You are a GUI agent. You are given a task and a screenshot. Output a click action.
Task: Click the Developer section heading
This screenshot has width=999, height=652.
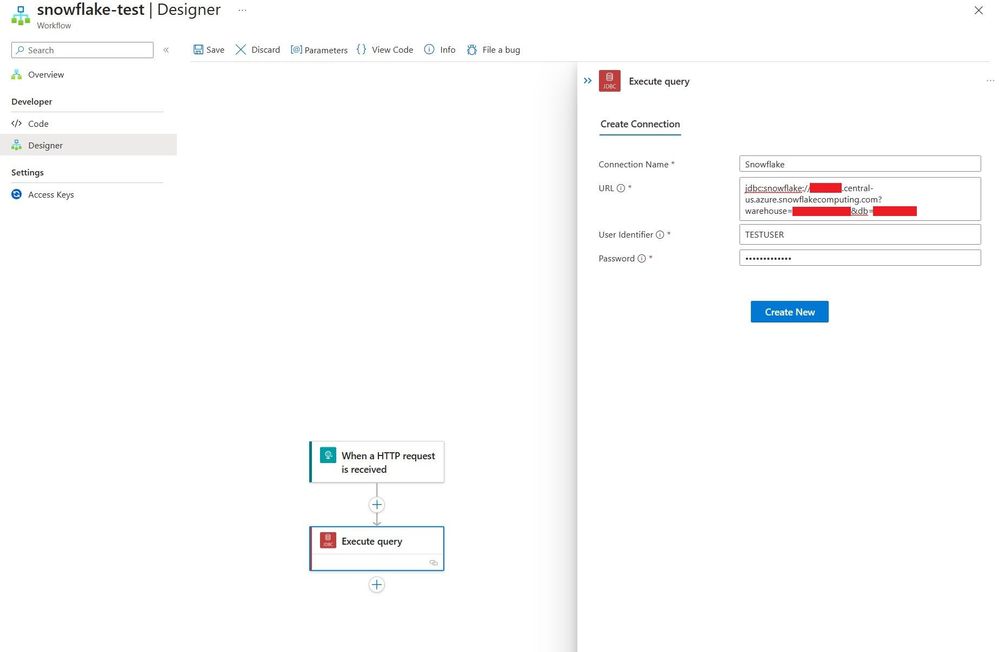32,101
